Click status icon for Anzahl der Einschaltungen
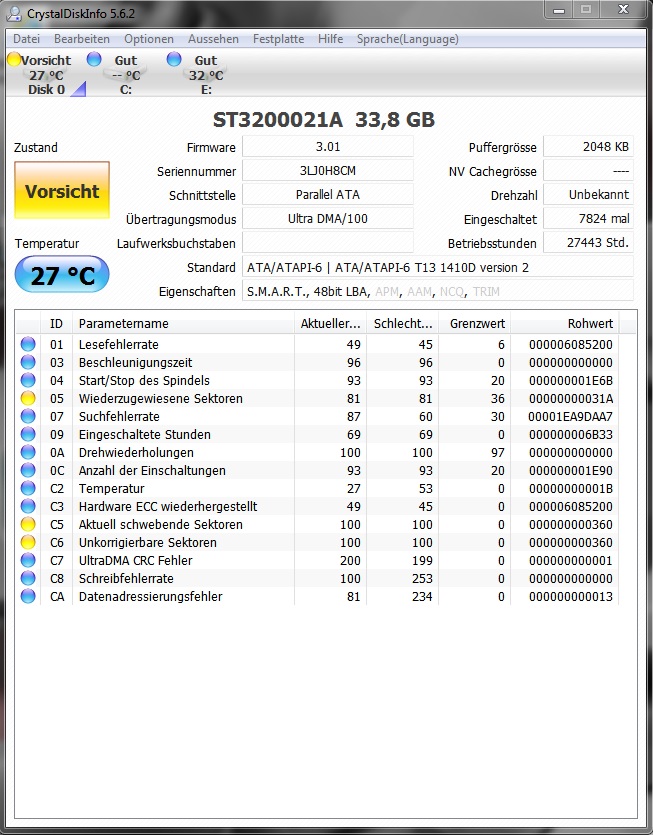Viewport: 653px width, 835px height. (x=28, y=470)
